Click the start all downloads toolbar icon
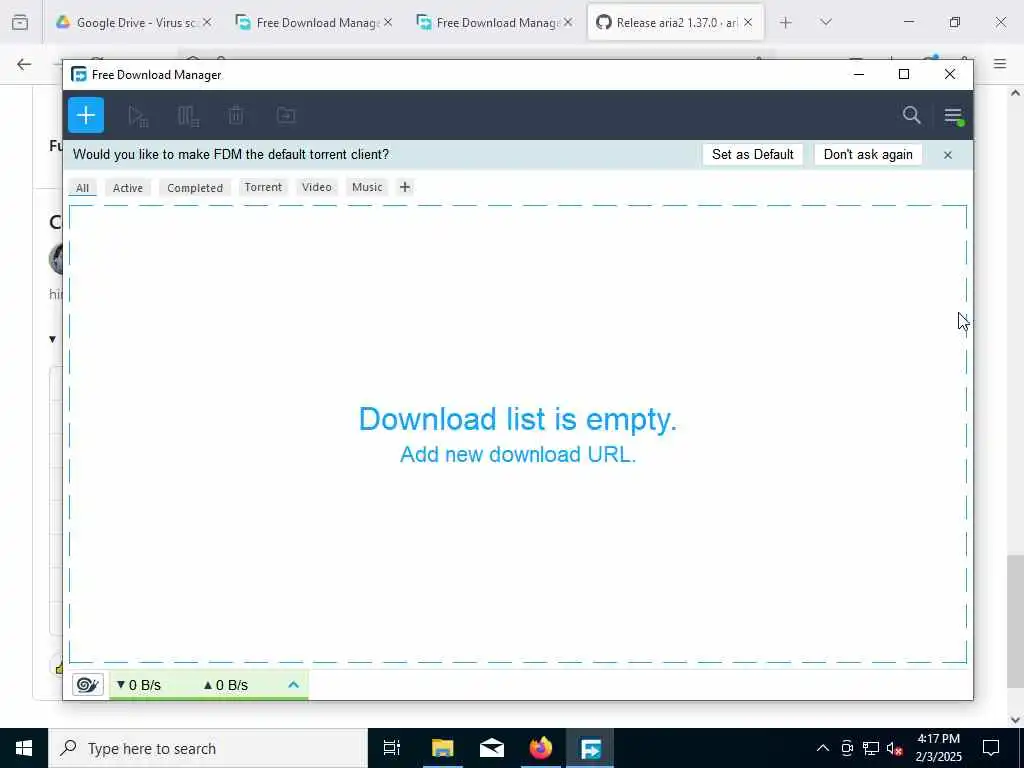 (x=138, y=116)
